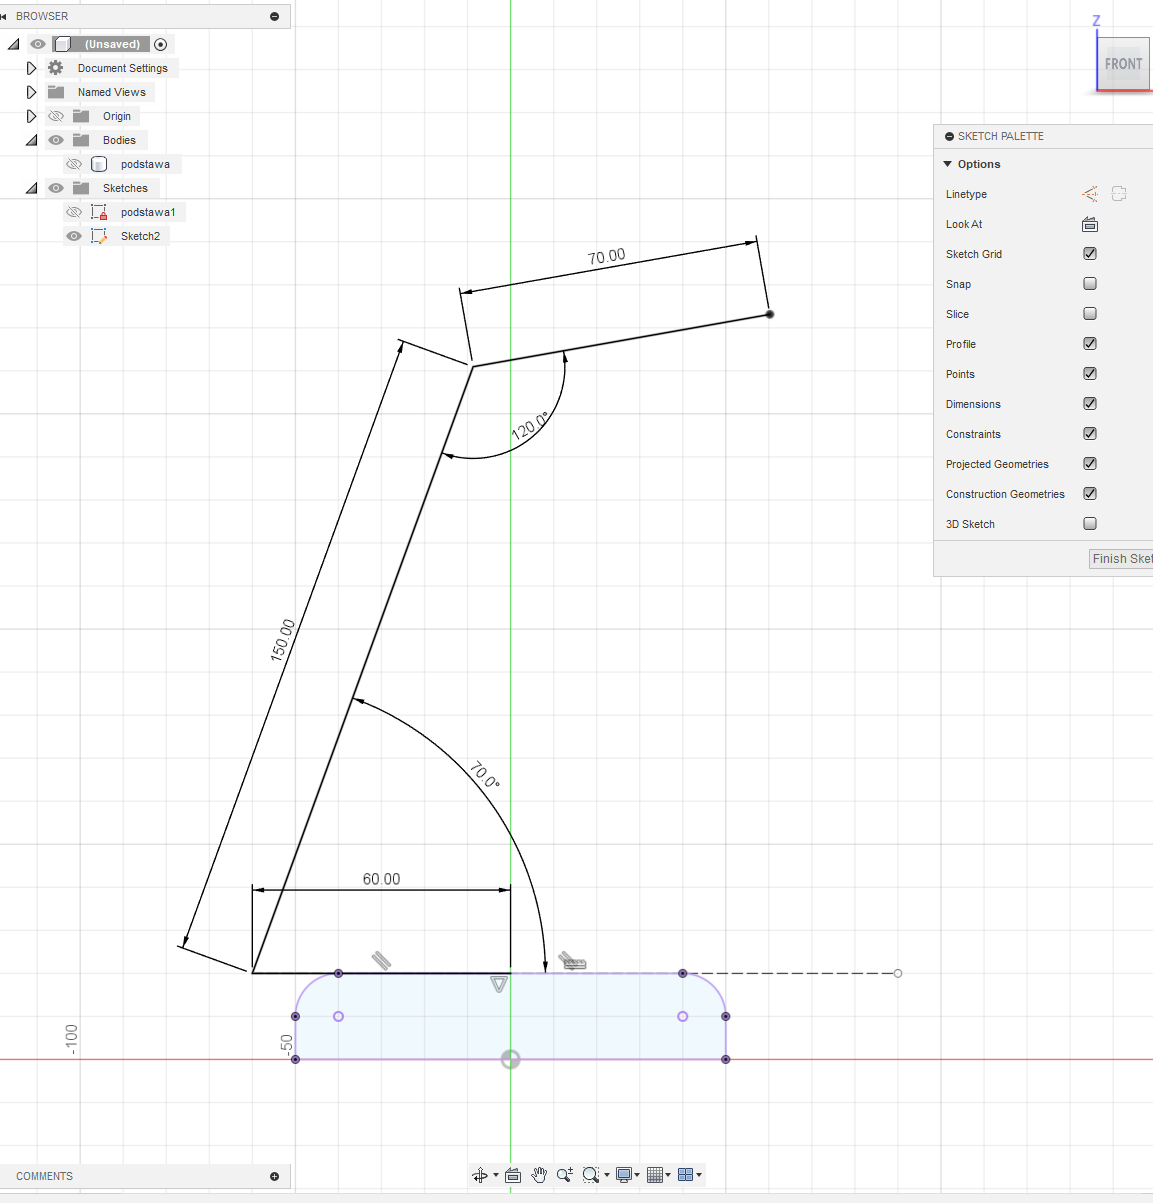
Task: Click the Look At icon in Sketch Palette
Action: click(1090, 224)
